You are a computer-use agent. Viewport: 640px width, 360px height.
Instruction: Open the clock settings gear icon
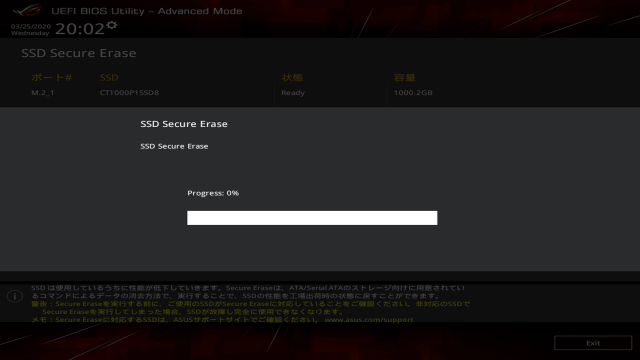click(x=111, y=26)
